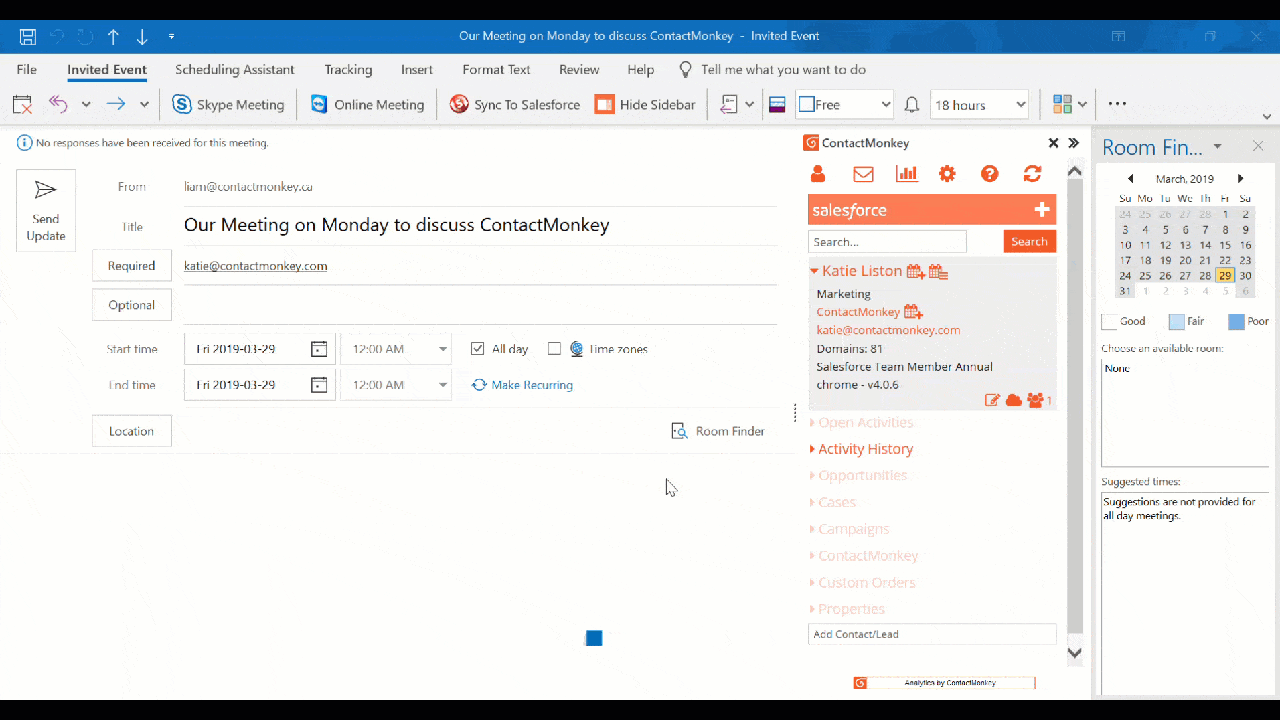Viewport: 1280px width, 720px height.
Task: Open the ContactMonkey help question mark
Action: coord(990,174)
